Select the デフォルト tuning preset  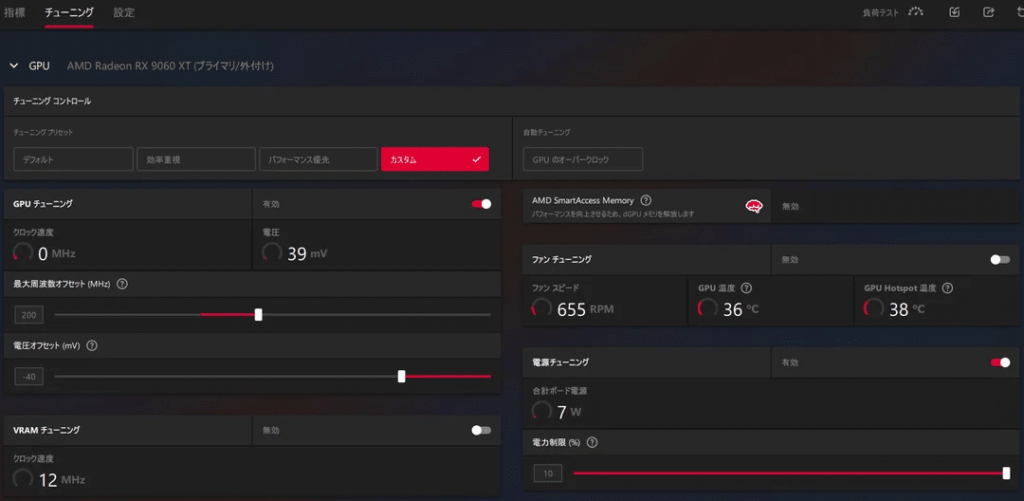pos(73,159)
